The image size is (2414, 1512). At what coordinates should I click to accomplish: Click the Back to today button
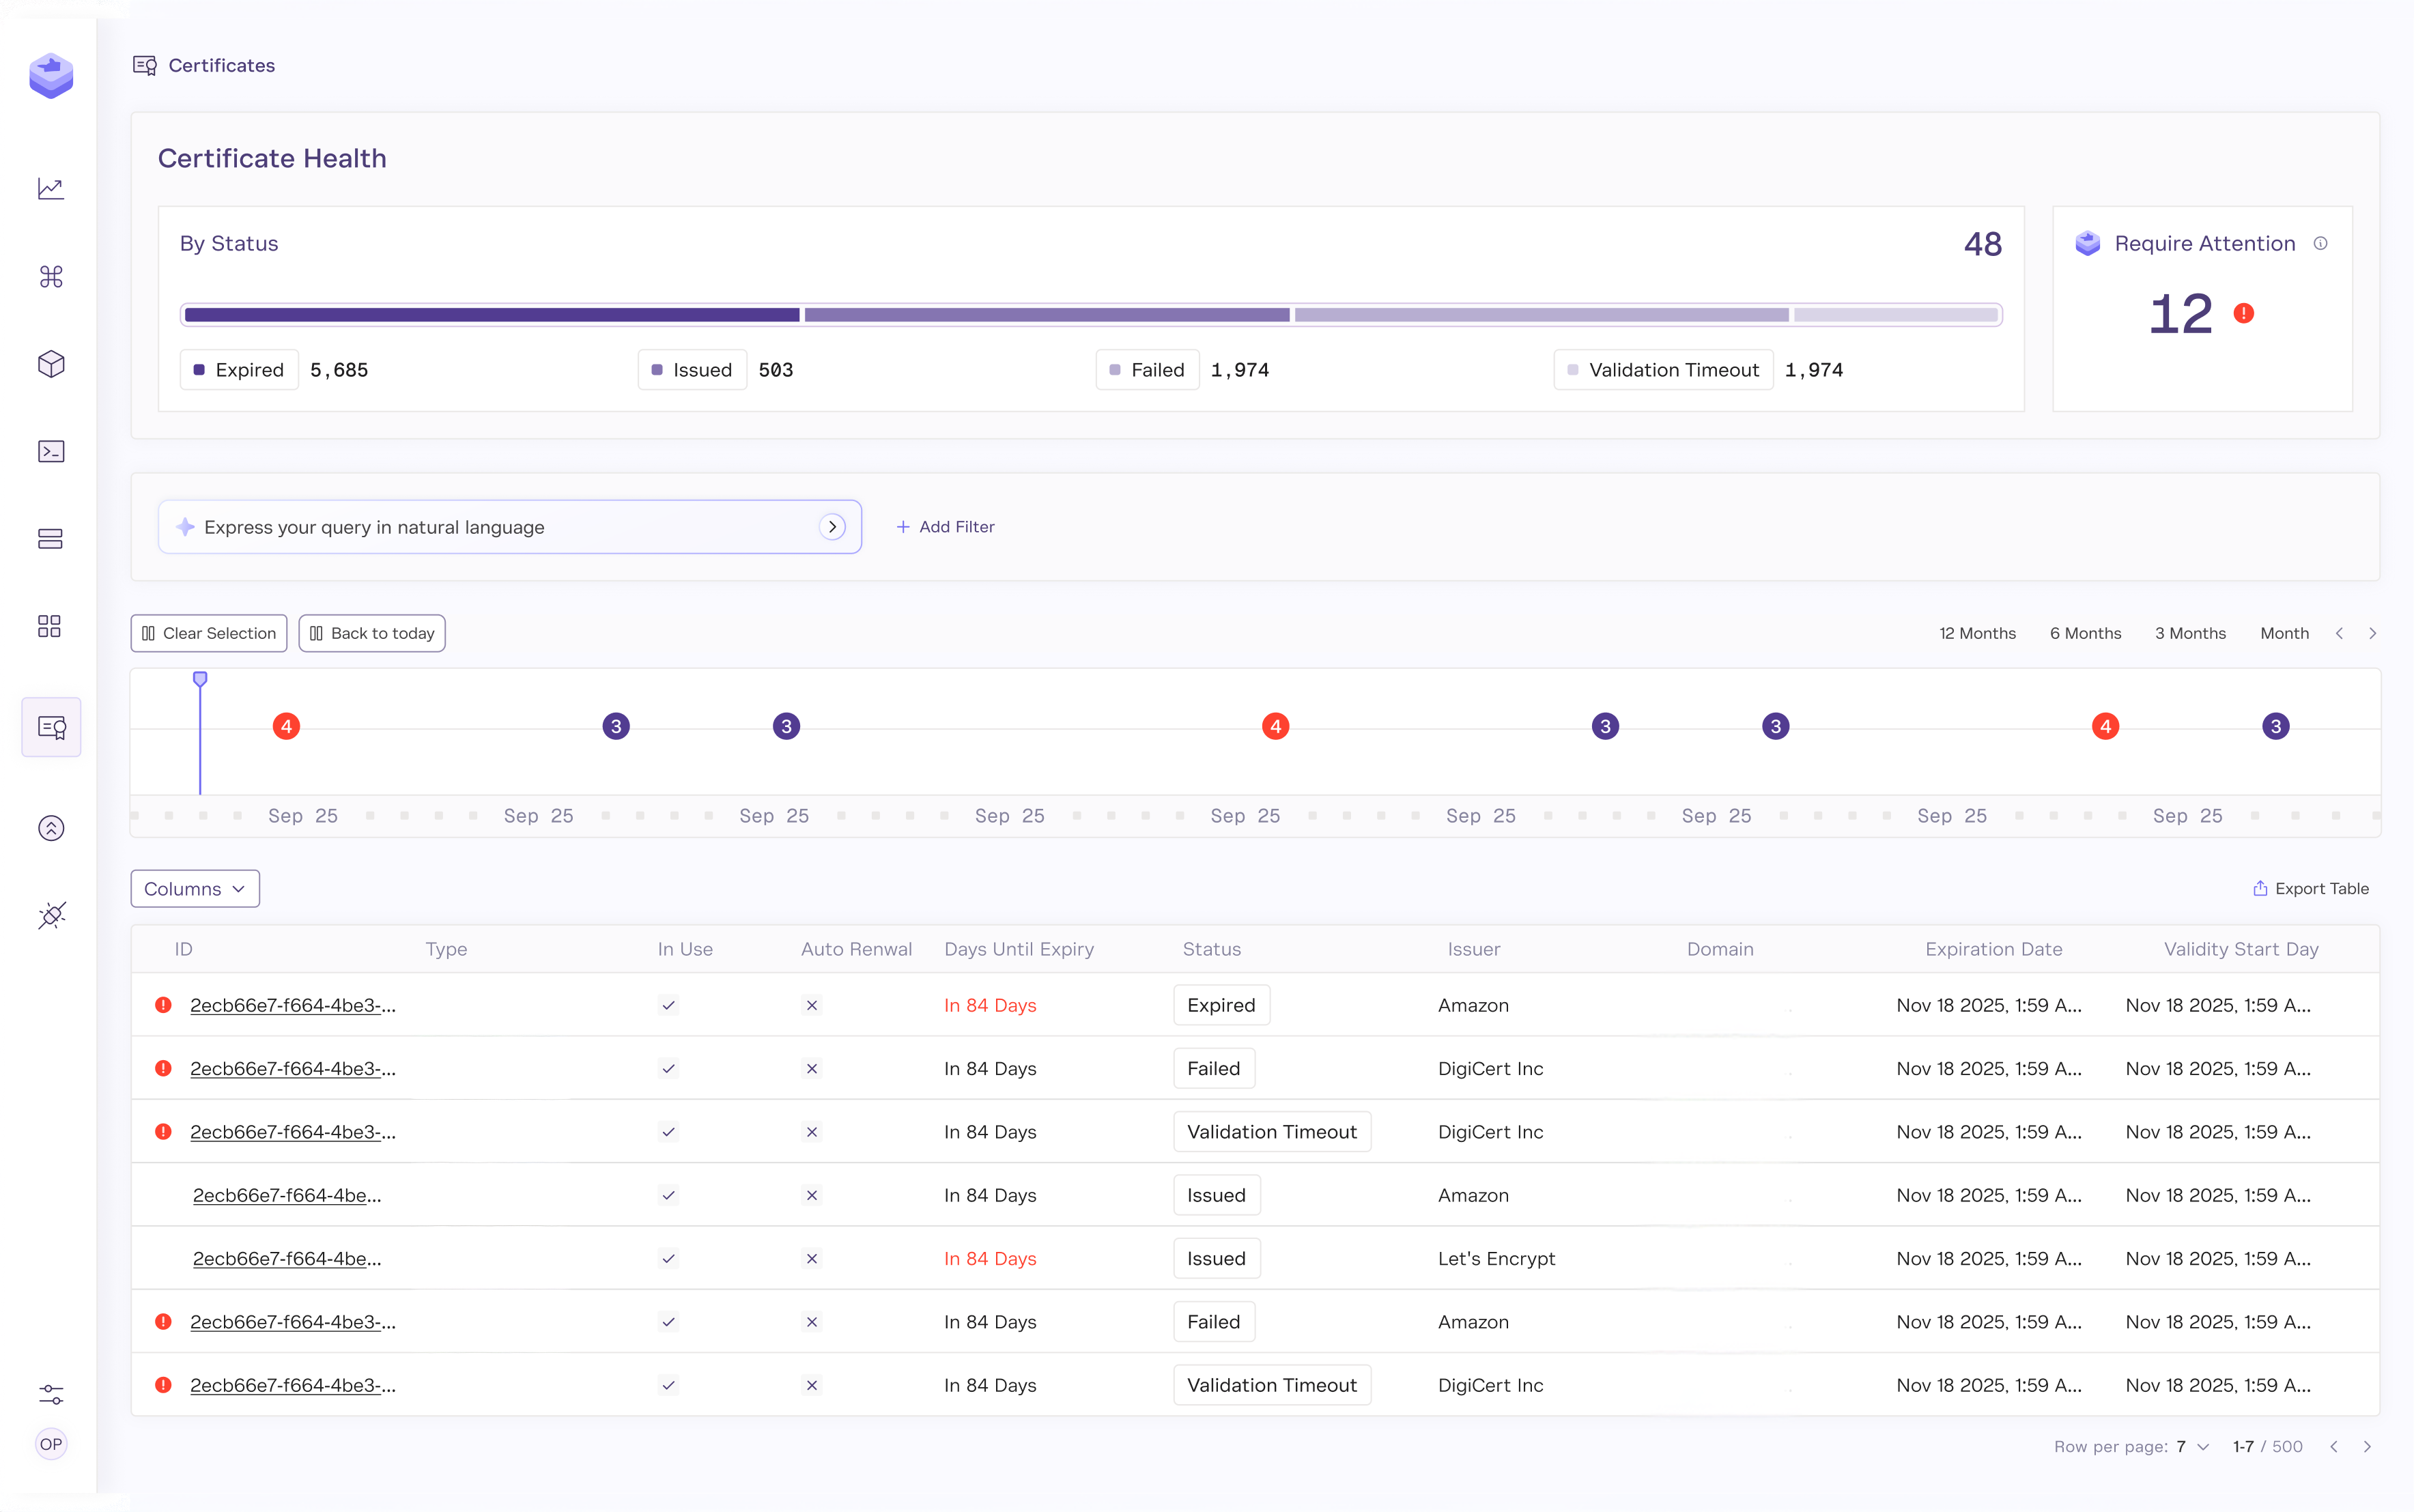click(x=372, y=633)
